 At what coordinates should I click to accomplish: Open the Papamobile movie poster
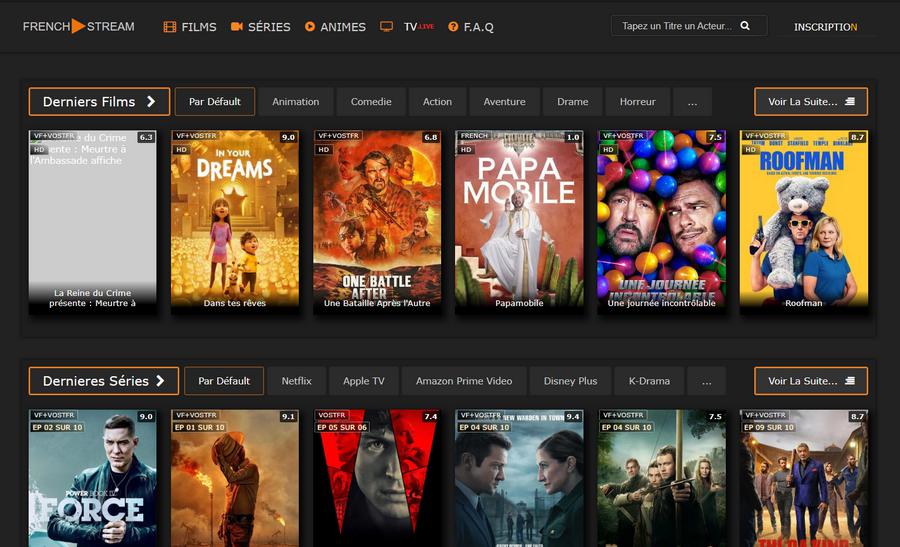(x=519, y=220)
